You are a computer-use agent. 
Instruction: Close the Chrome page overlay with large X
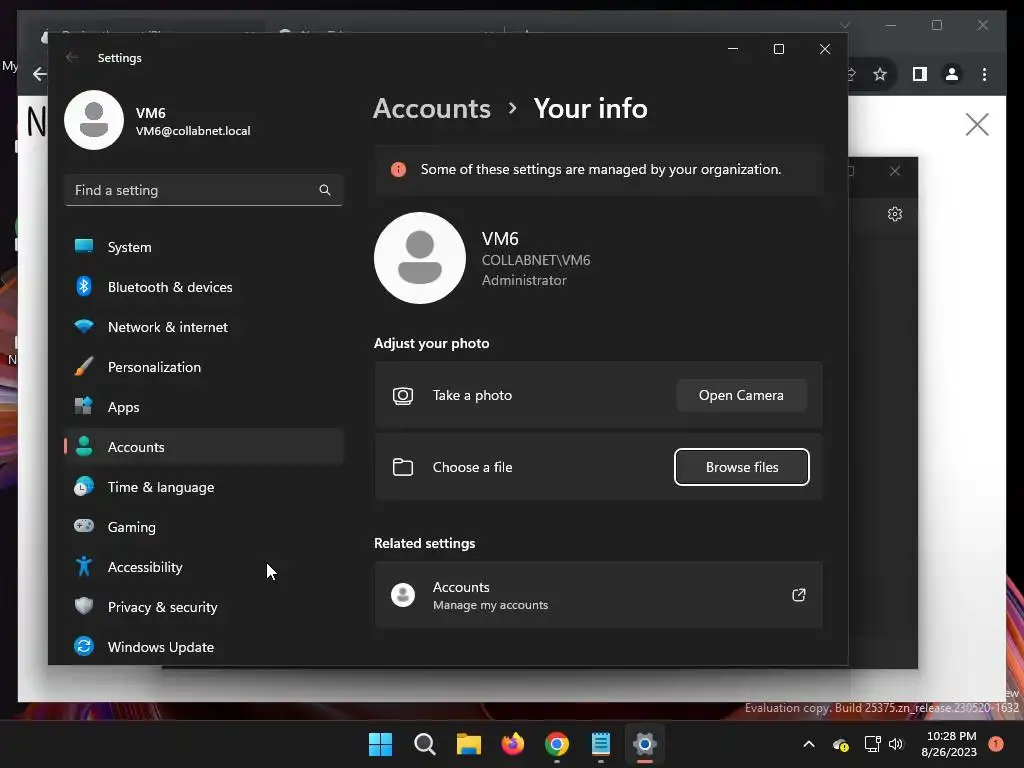pos(977,124)
